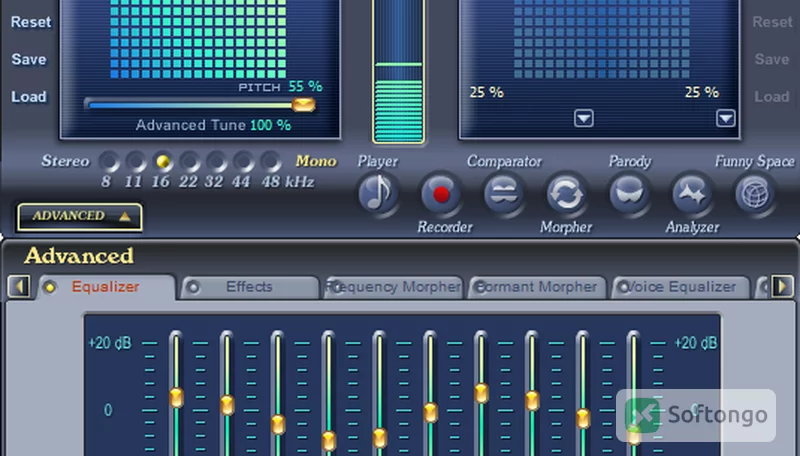Screen dimensions: 800x456
Task: Launch the Morpher circular arrows icon
Action: [x=566, y=194]
